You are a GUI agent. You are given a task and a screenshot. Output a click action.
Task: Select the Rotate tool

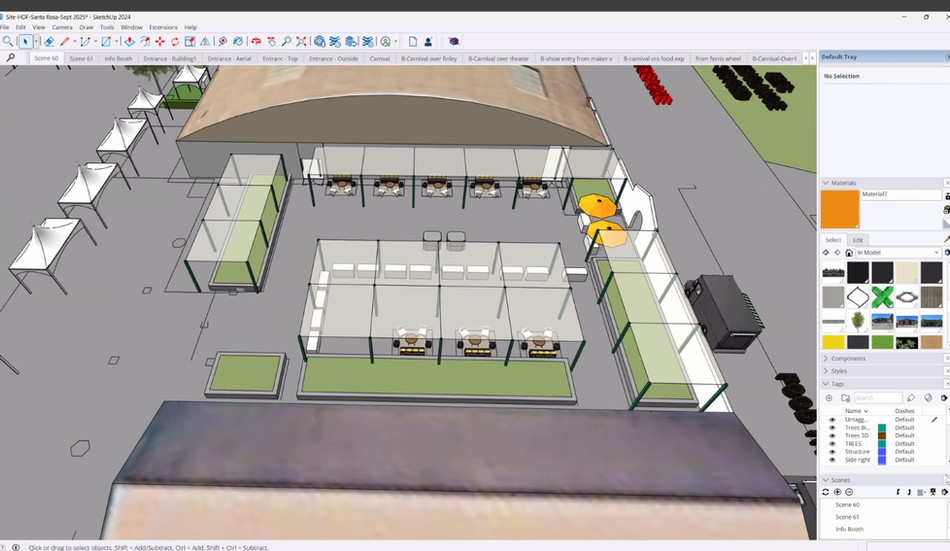[x=175, y=41]
